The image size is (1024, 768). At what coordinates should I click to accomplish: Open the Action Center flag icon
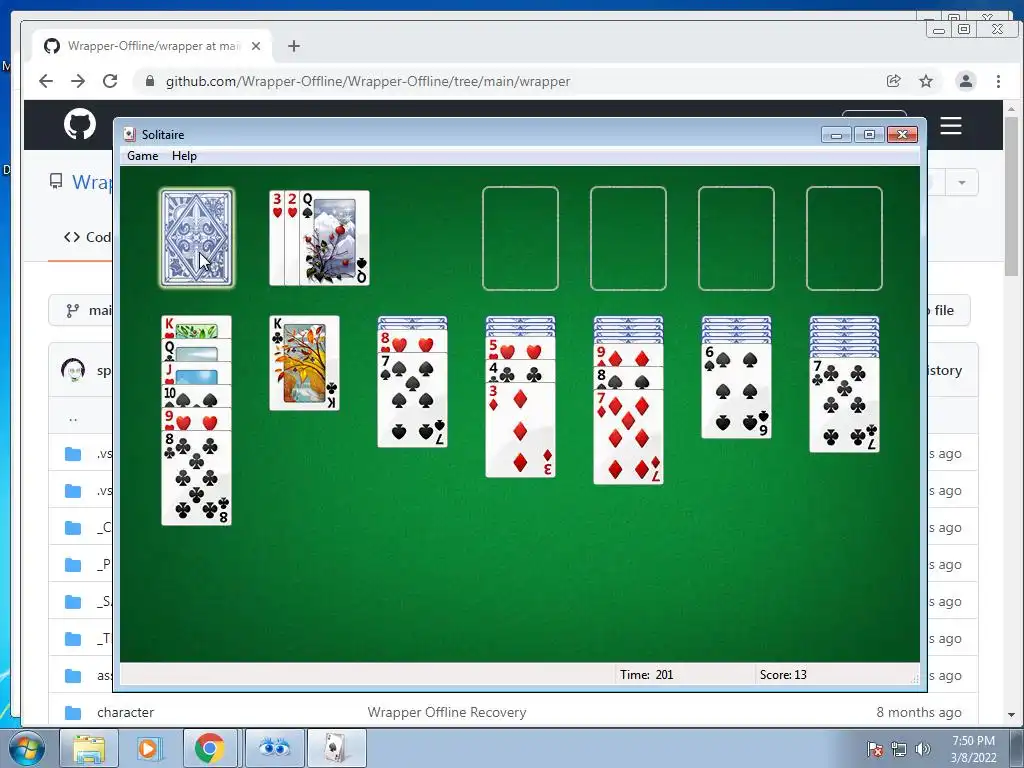click(875, 749)
